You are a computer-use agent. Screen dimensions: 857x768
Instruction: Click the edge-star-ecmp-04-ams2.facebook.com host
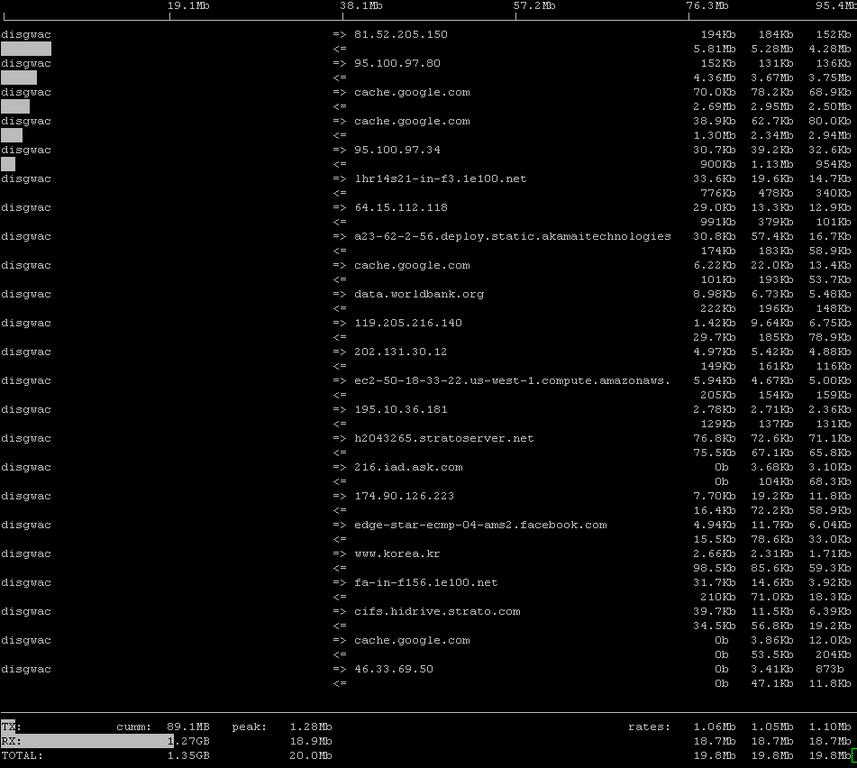click(x=480, y=525)
